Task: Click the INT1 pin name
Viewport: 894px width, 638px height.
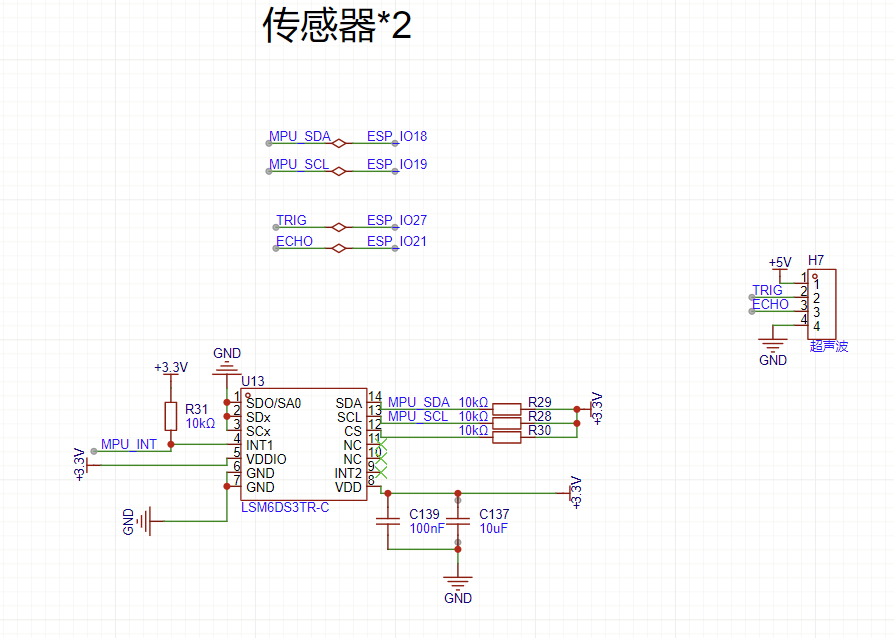Action: click(x=259, y=445)
